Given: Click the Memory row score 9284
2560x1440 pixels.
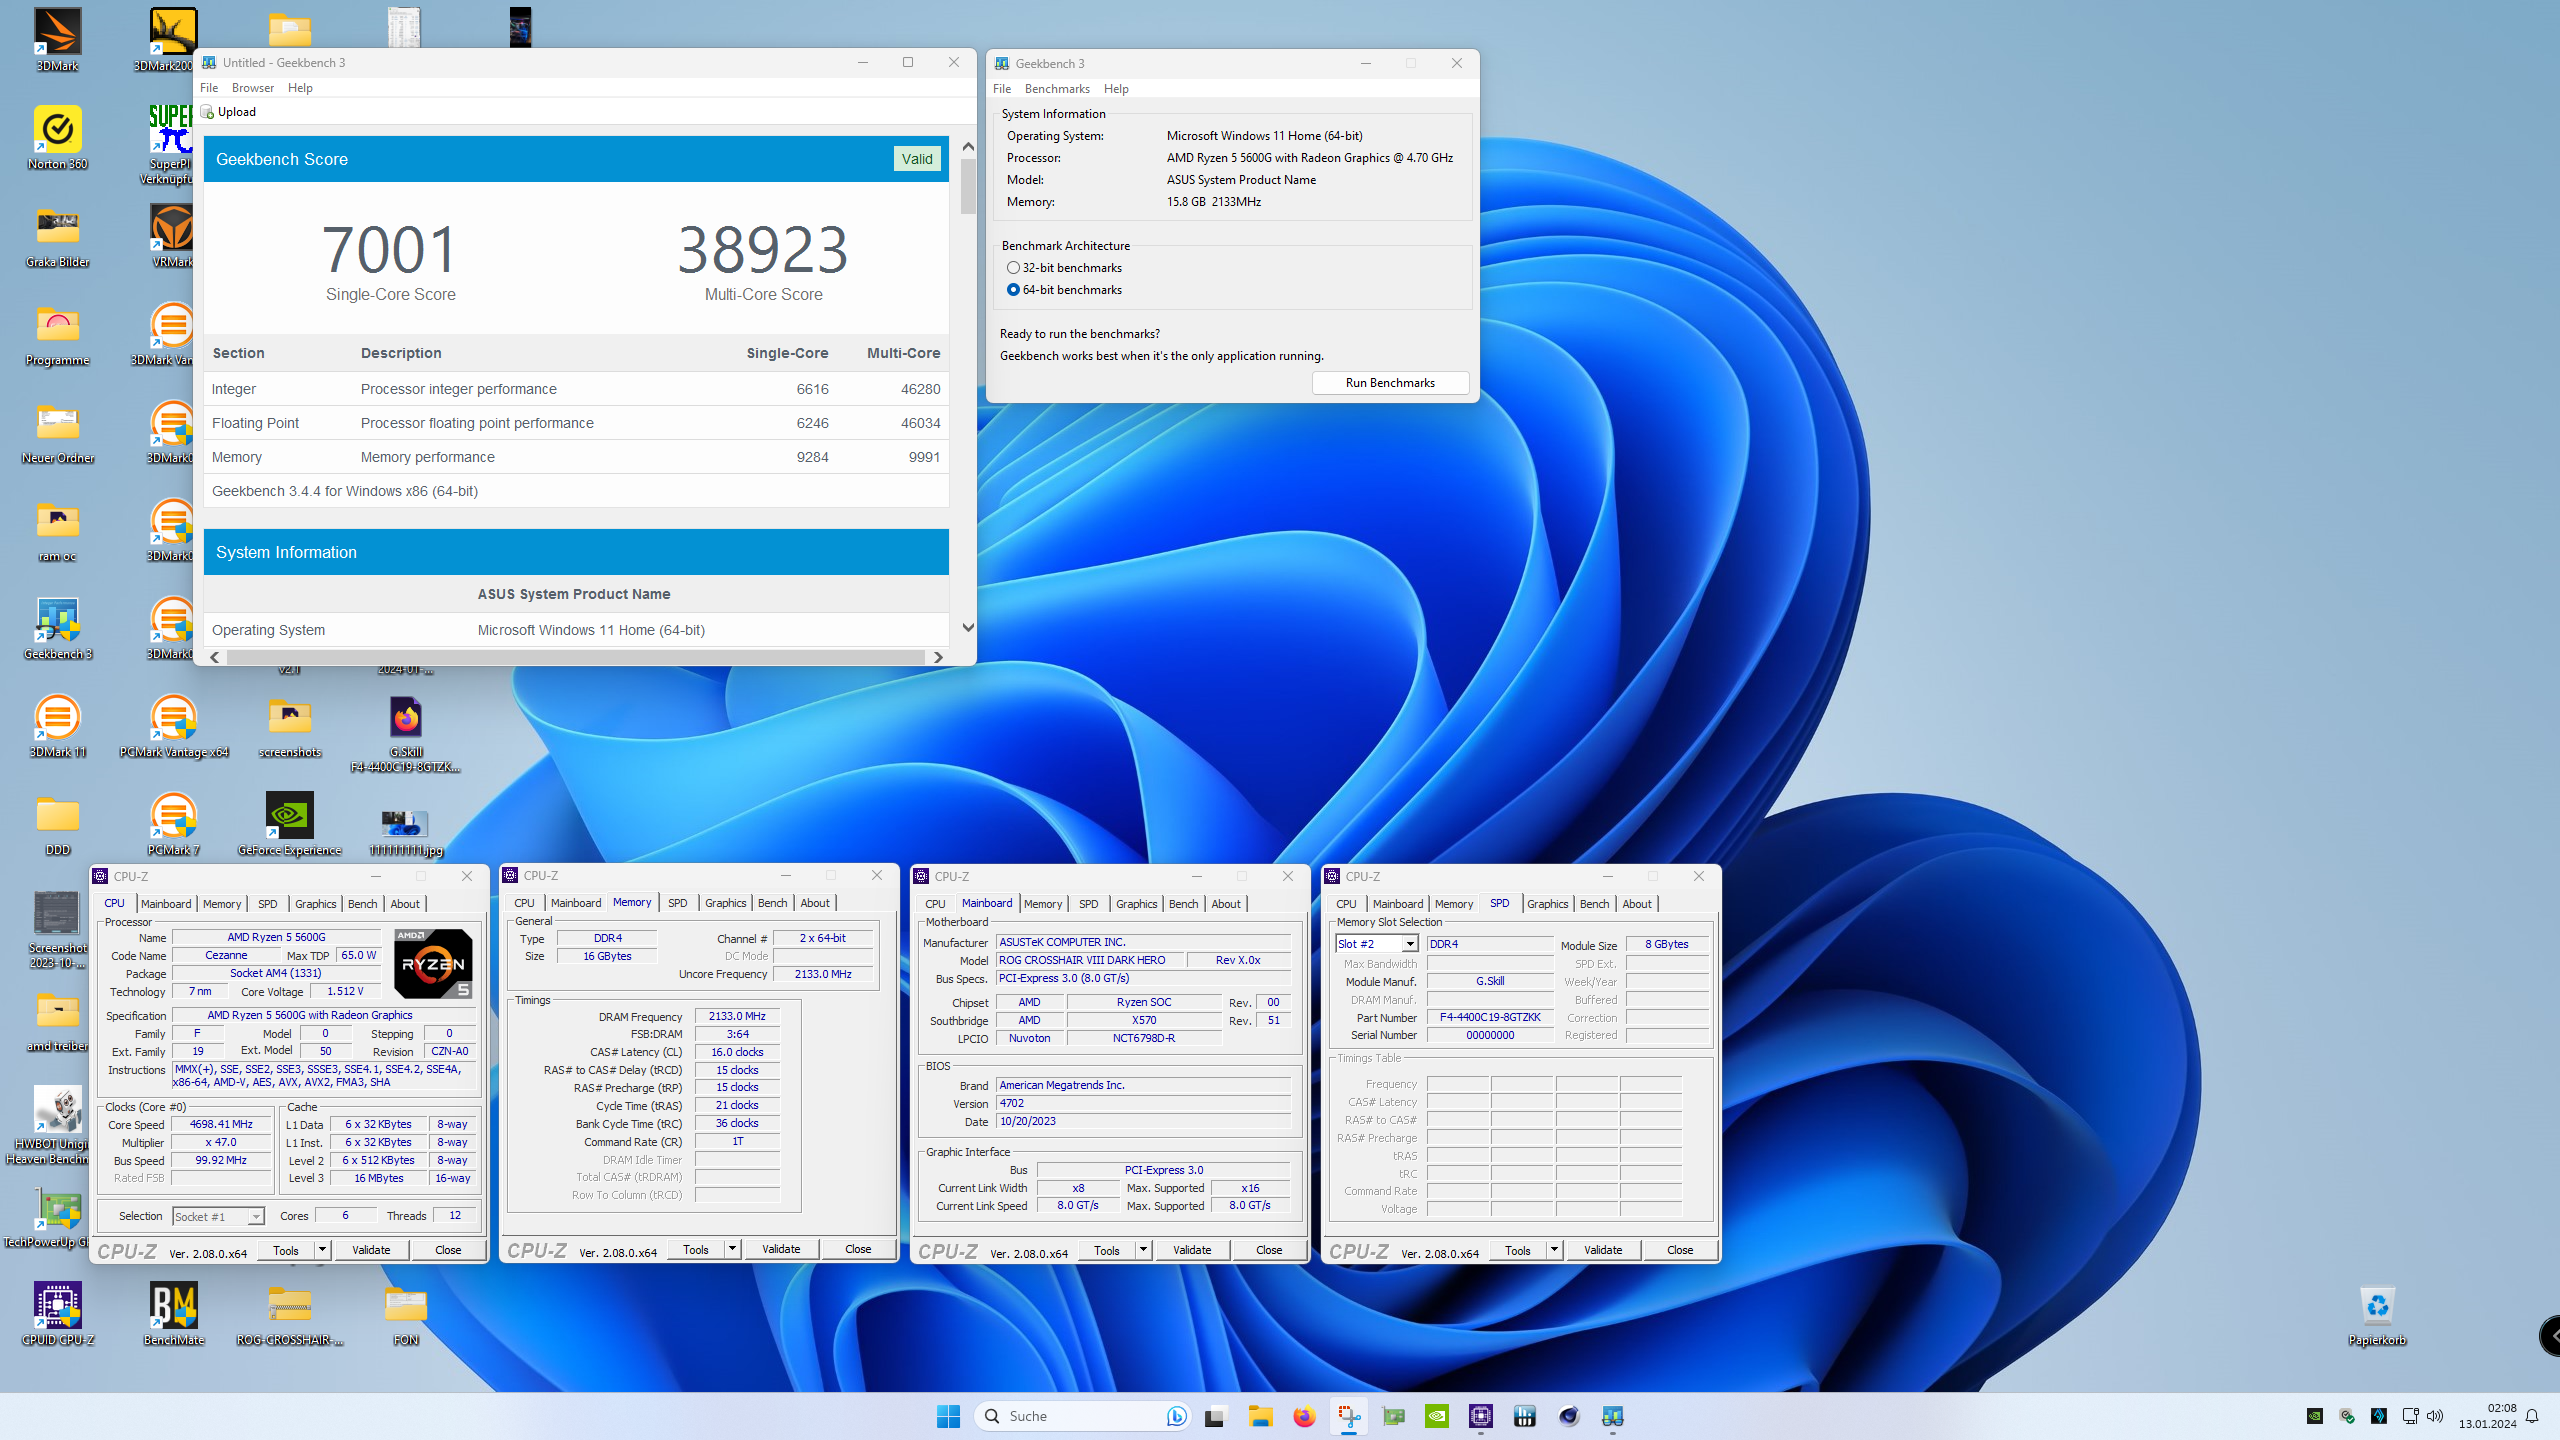Looking at the screenshot, I should [x=812, y=457].
